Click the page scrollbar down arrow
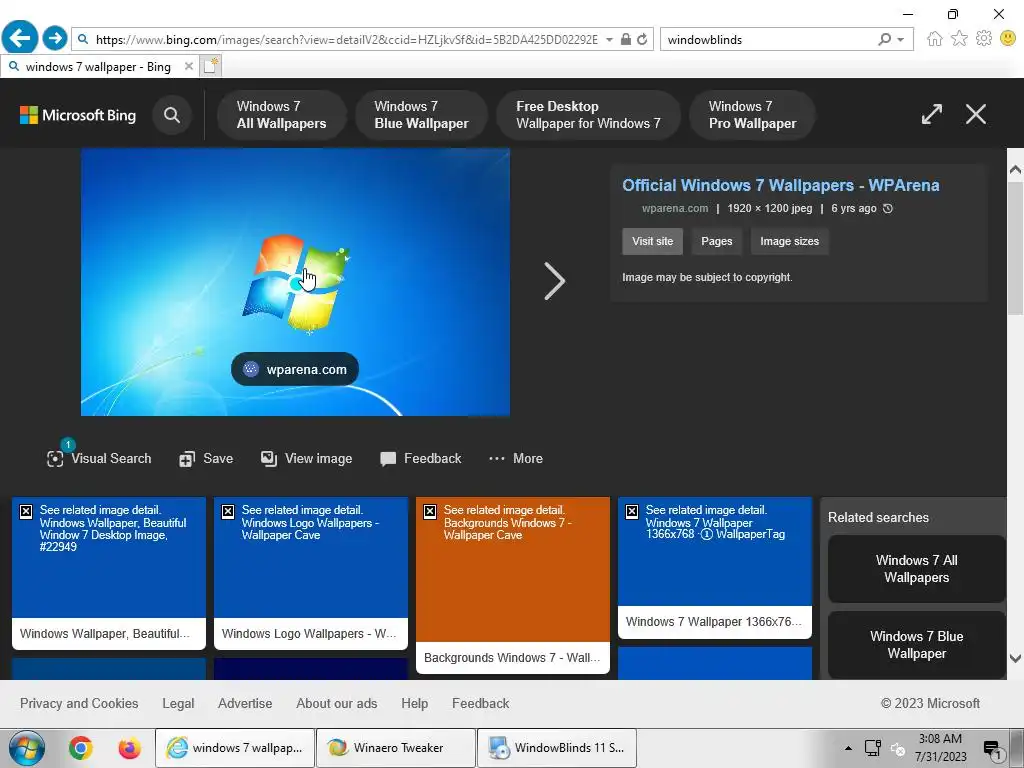The image size is (1024, 768). tap(1016, 658)
